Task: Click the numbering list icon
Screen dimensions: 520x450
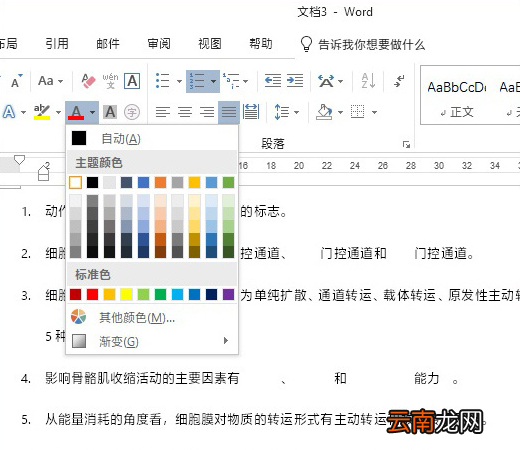Action: [x=197, y=81]
